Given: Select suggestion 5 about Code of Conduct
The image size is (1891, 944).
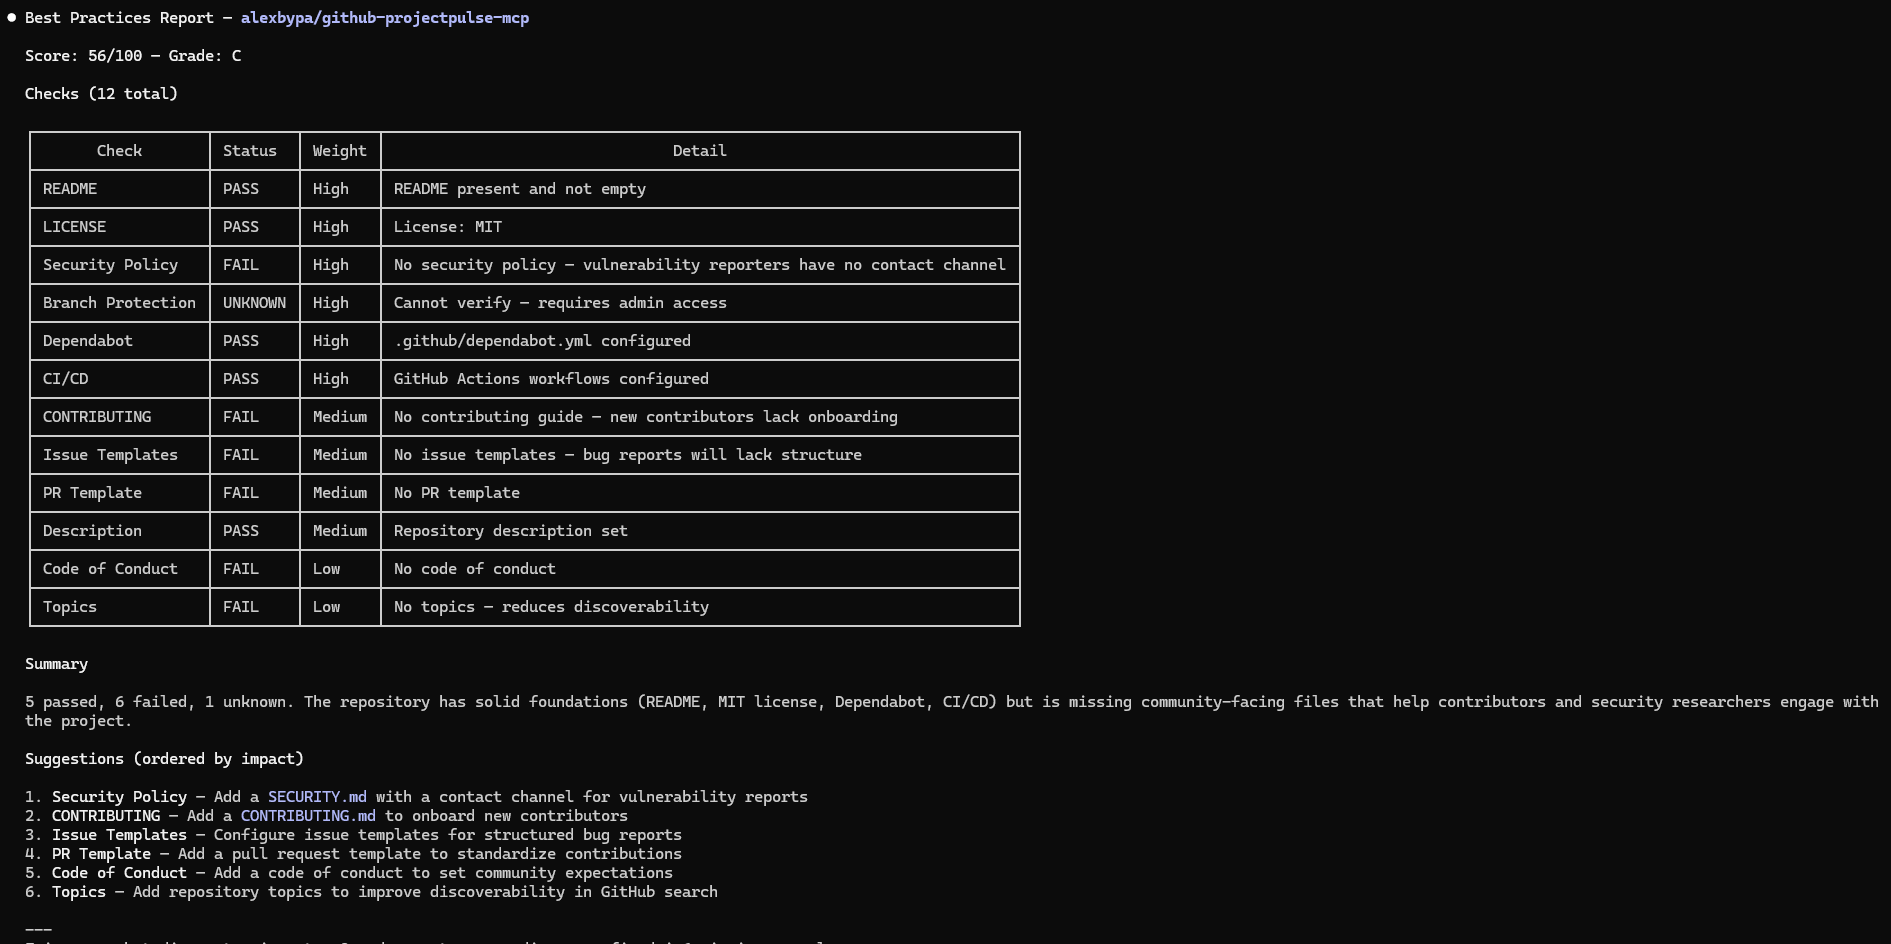Looking at the screenshot, I should [x=349, y=873].
